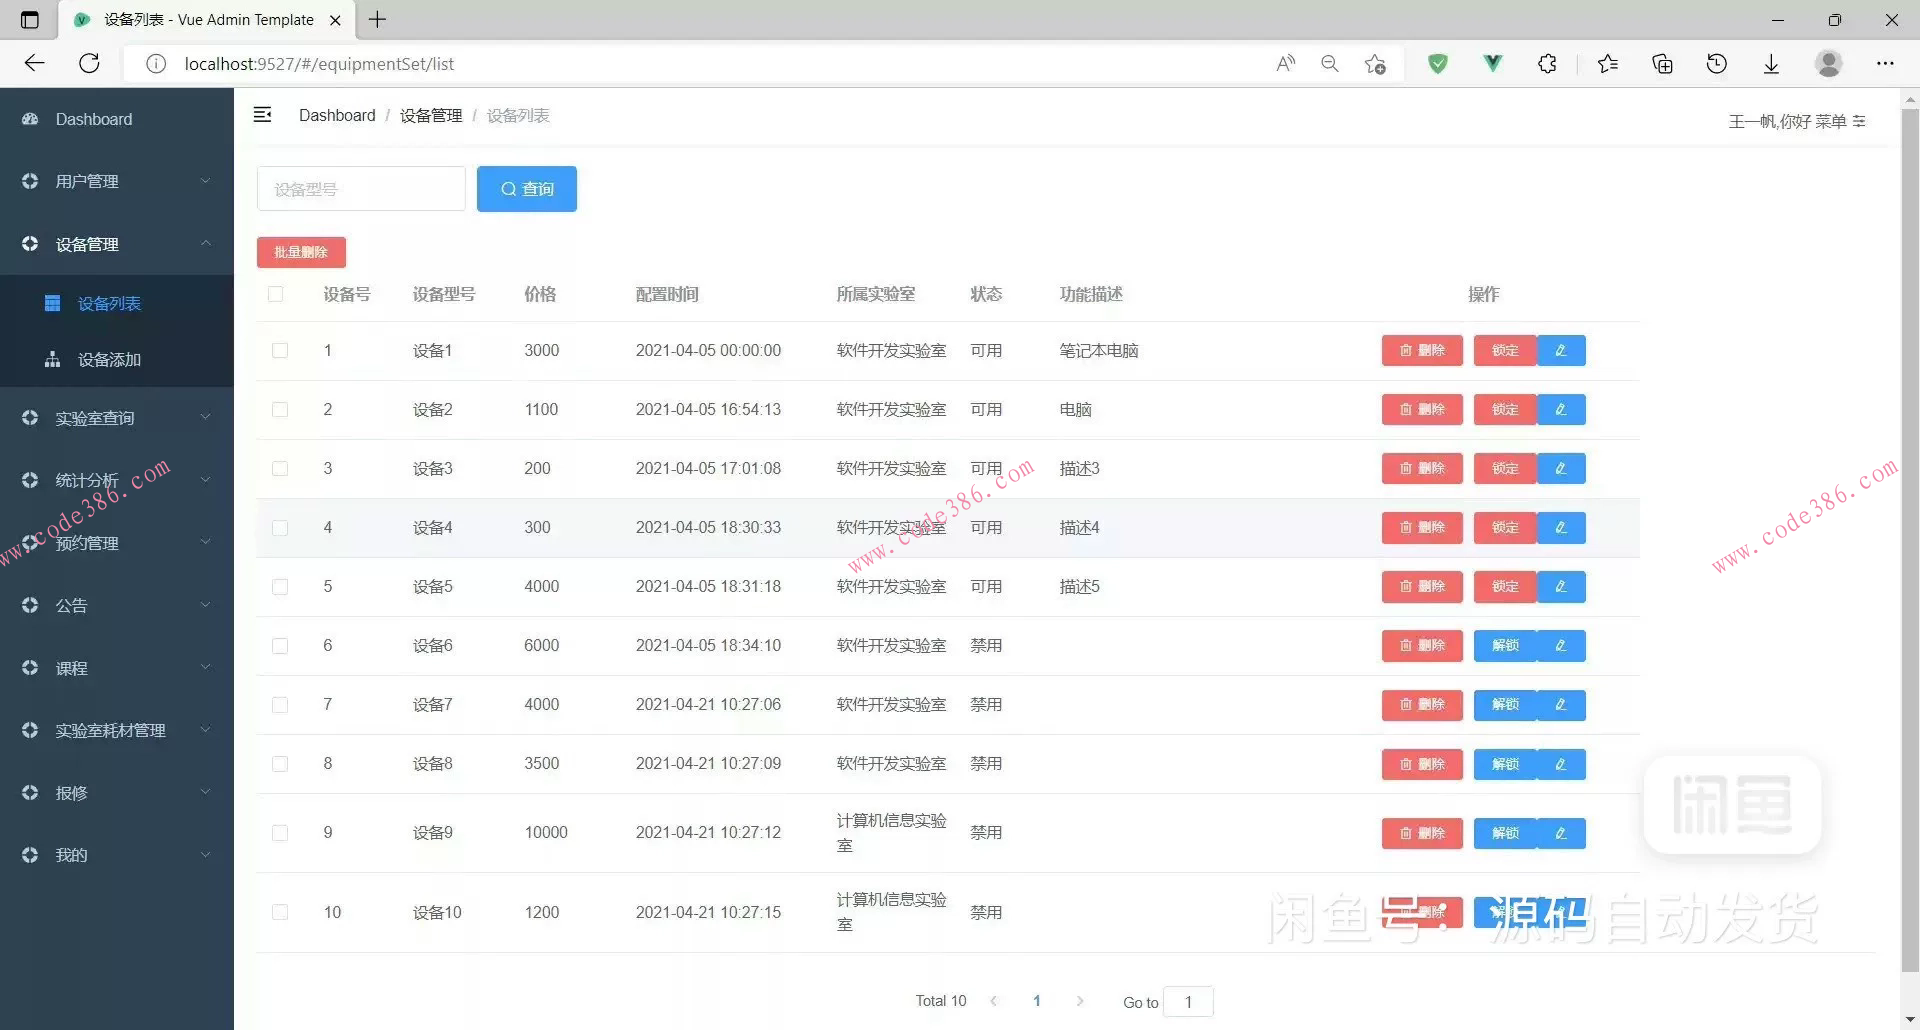Check the checkbox for 设备3 row

click(280, 468)
